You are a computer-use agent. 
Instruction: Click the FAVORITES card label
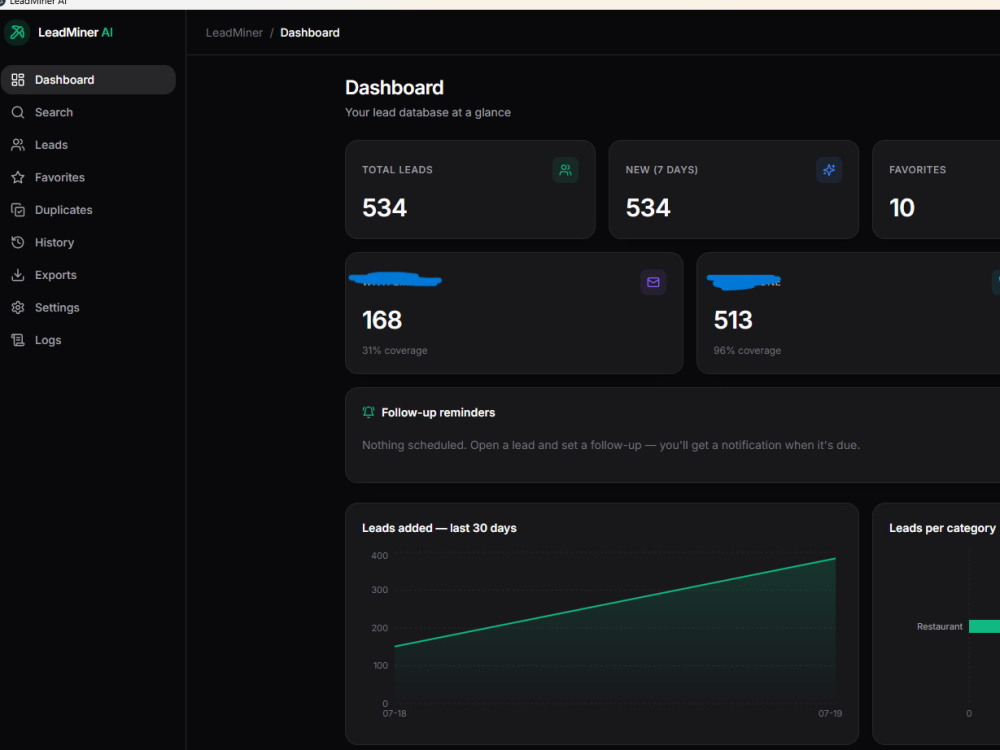pyautogui.click(x=918, y=170)
